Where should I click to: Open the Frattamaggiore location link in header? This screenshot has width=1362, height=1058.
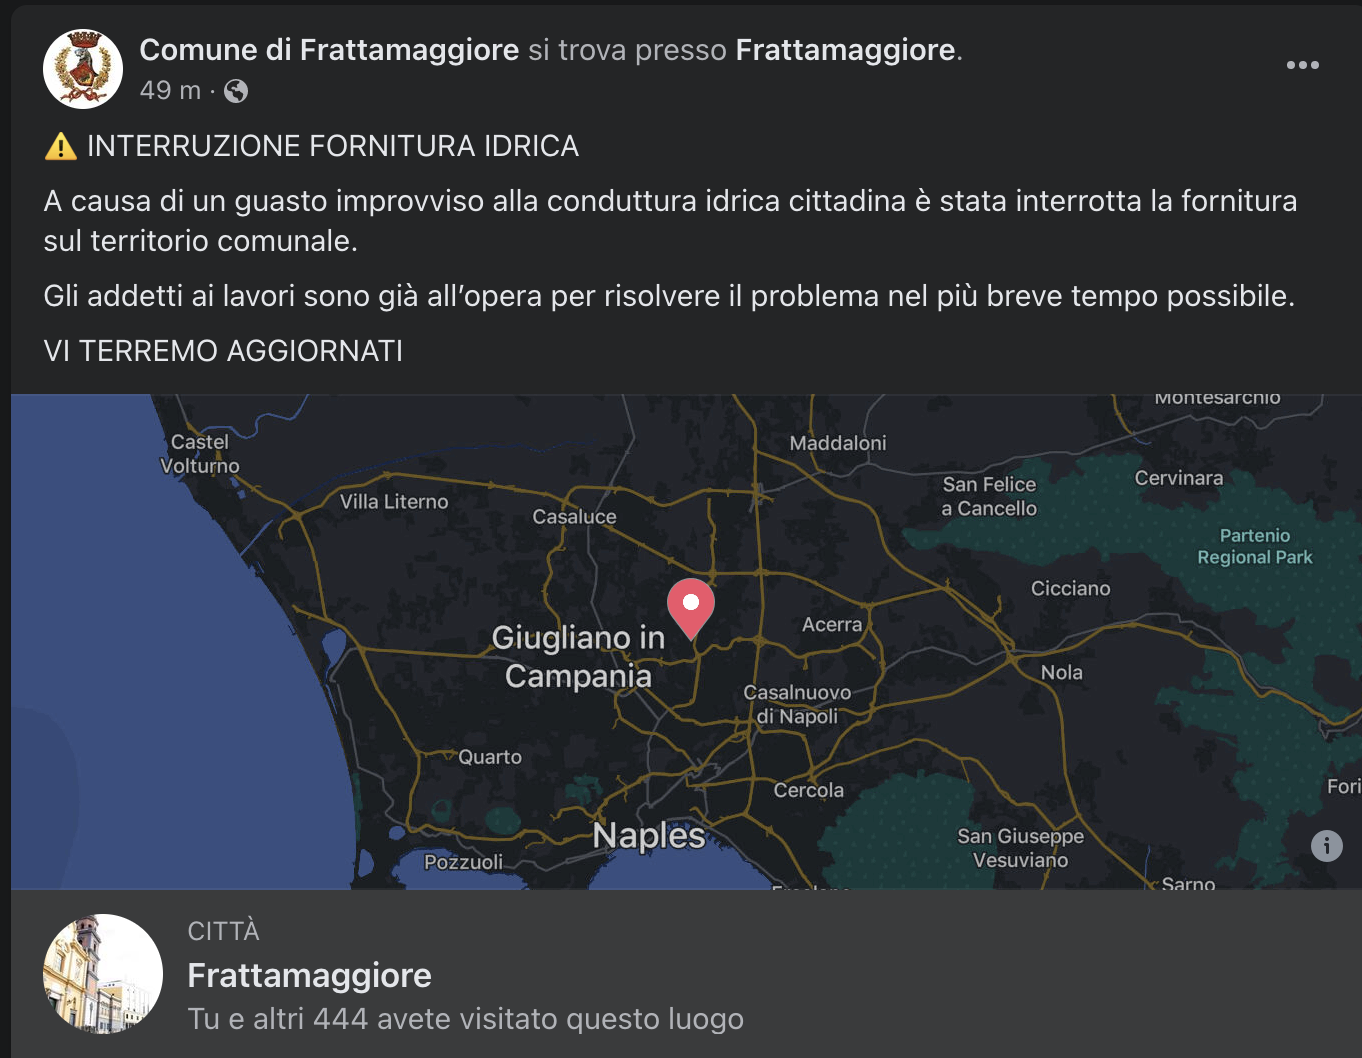point(846,50)
